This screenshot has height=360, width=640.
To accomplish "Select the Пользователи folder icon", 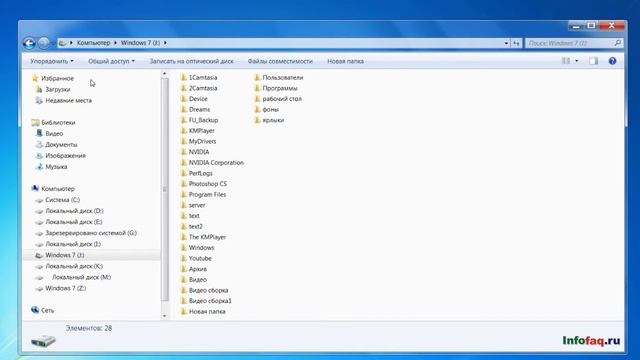I will pyautogui.click(x=257, y=77).
